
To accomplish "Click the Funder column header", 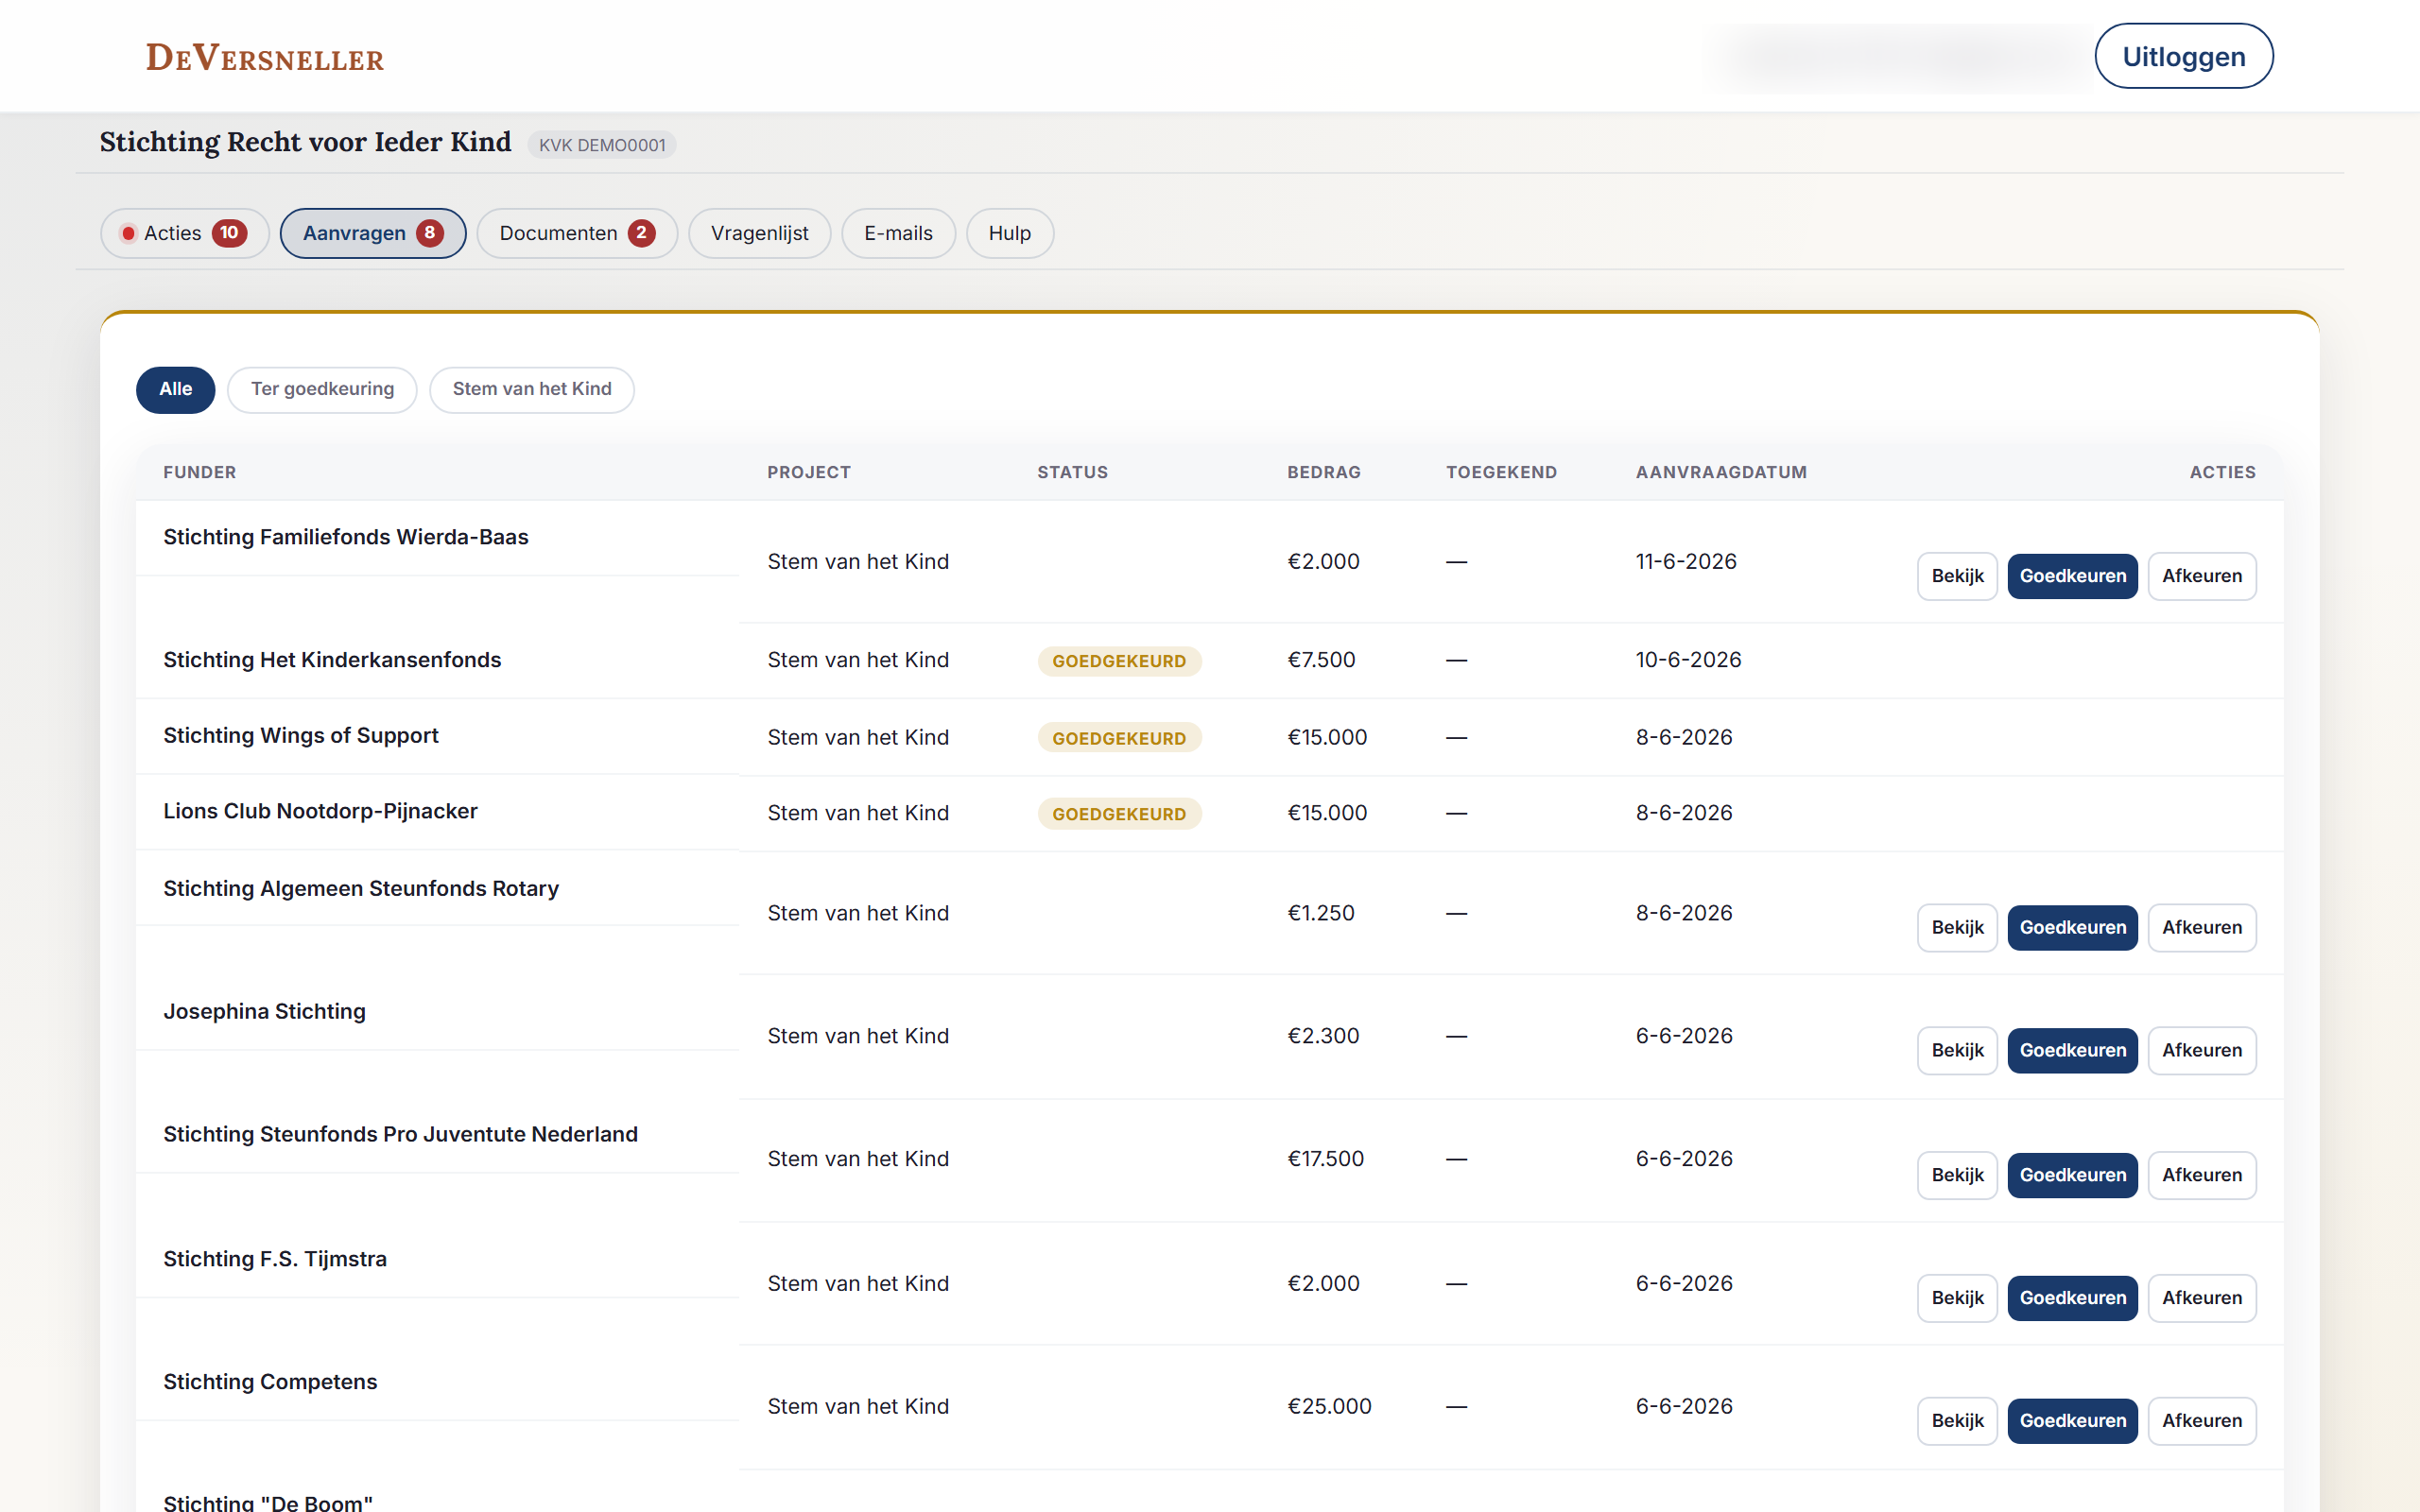I will click(x=200, y=472).
